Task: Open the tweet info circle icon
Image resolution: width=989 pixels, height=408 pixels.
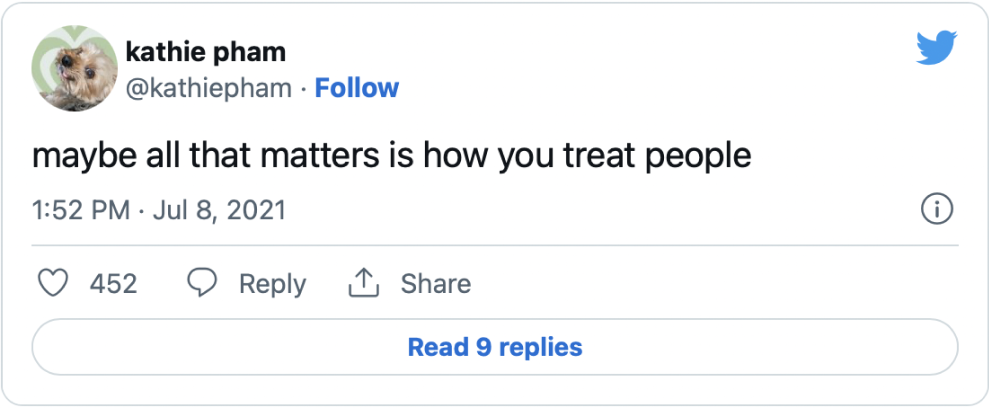Action: point(936,211)
